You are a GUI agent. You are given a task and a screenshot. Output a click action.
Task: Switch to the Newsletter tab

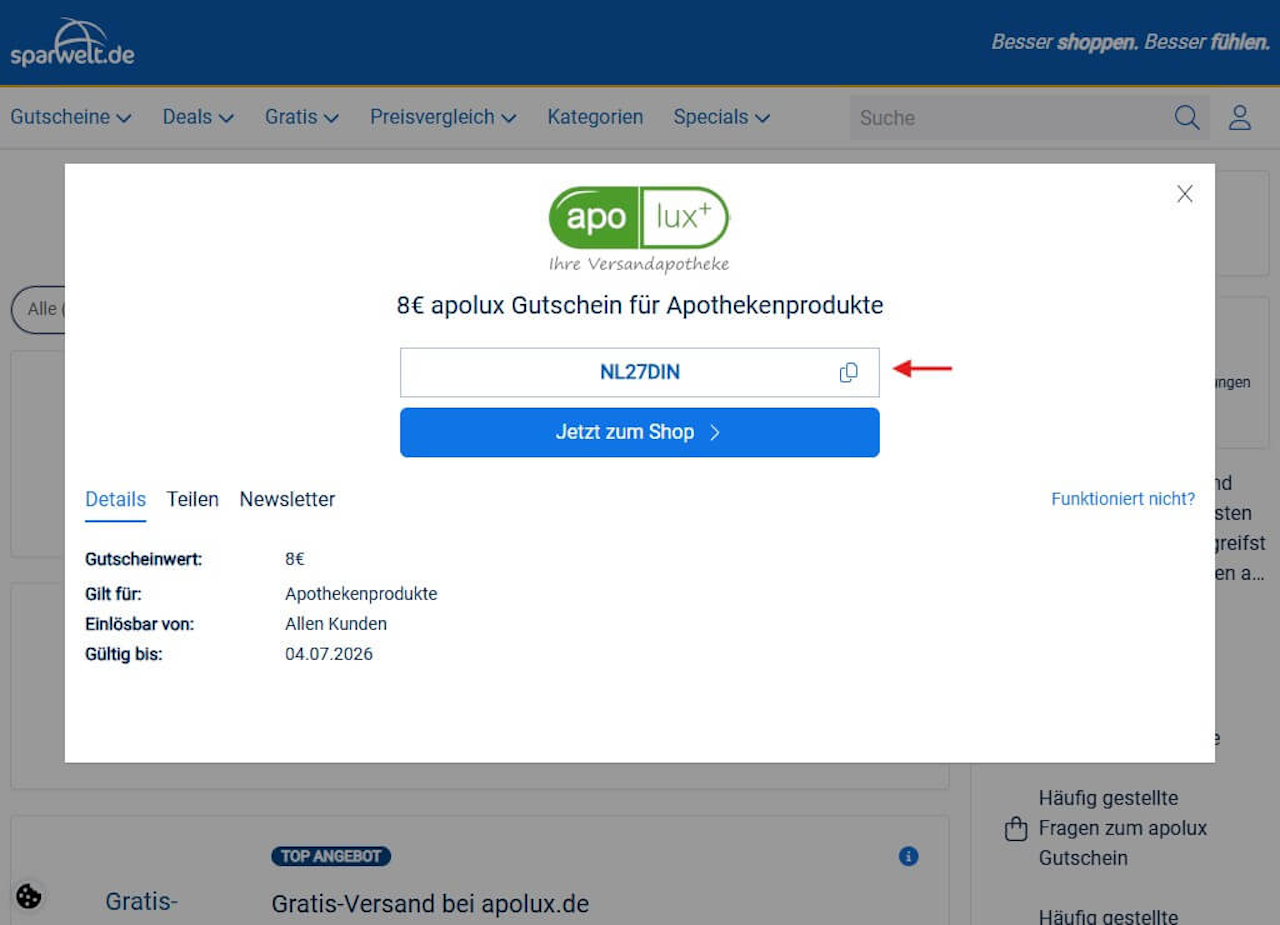287,499
